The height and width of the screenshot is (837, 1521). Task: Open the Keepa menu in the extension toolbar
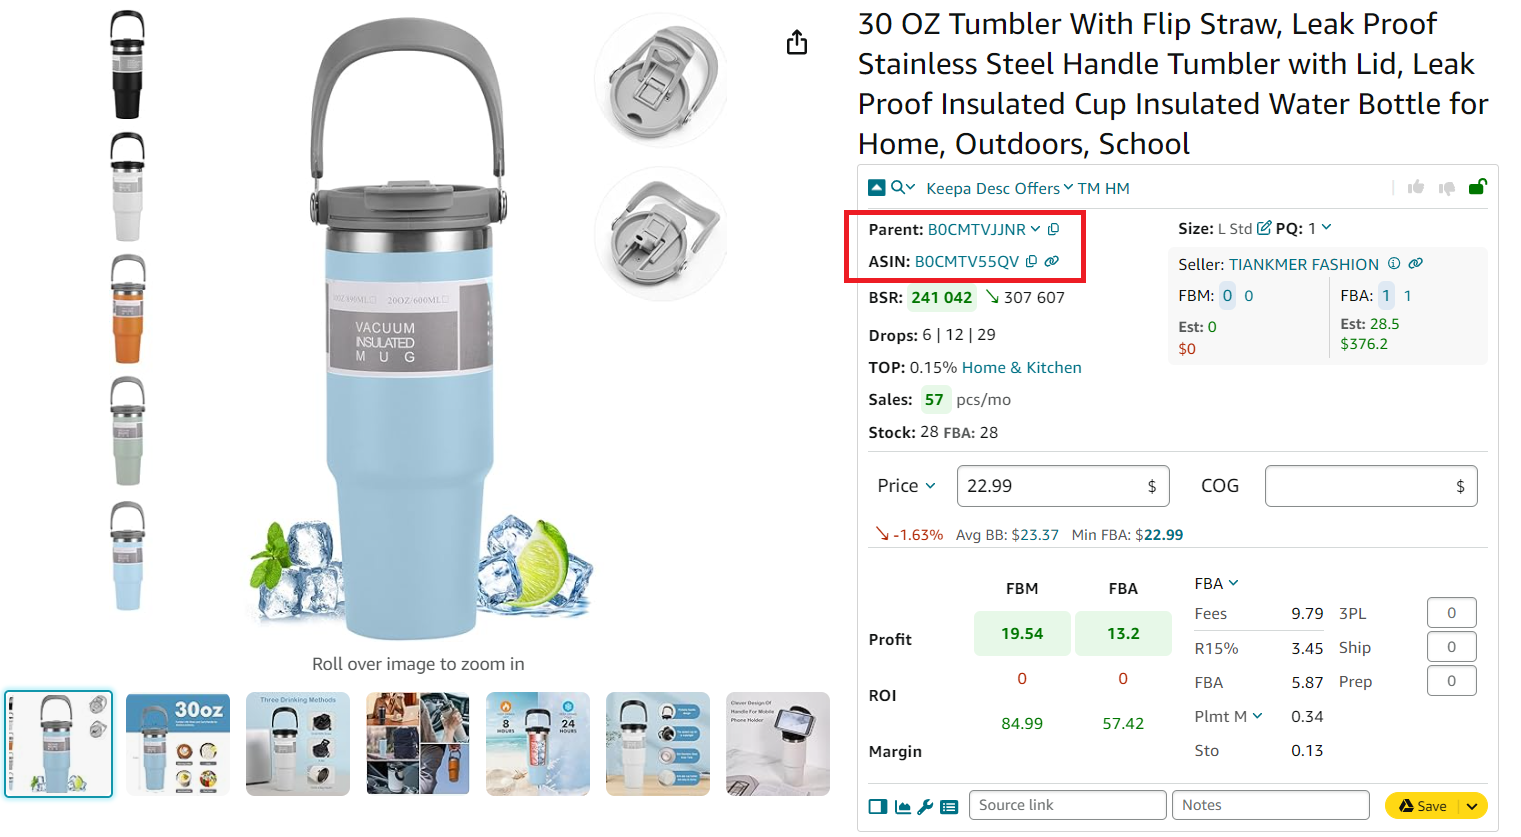click(x=950, y=188)
